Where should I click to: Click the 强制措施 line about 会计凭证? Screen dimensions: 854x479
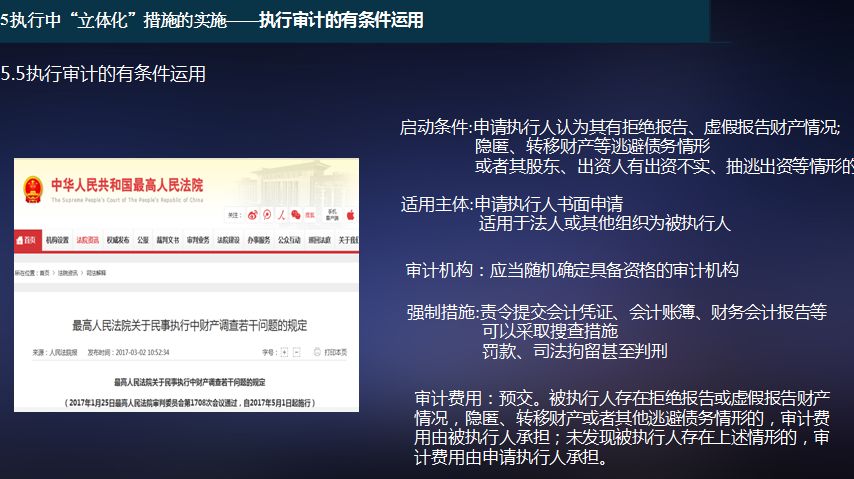point(617,312)
